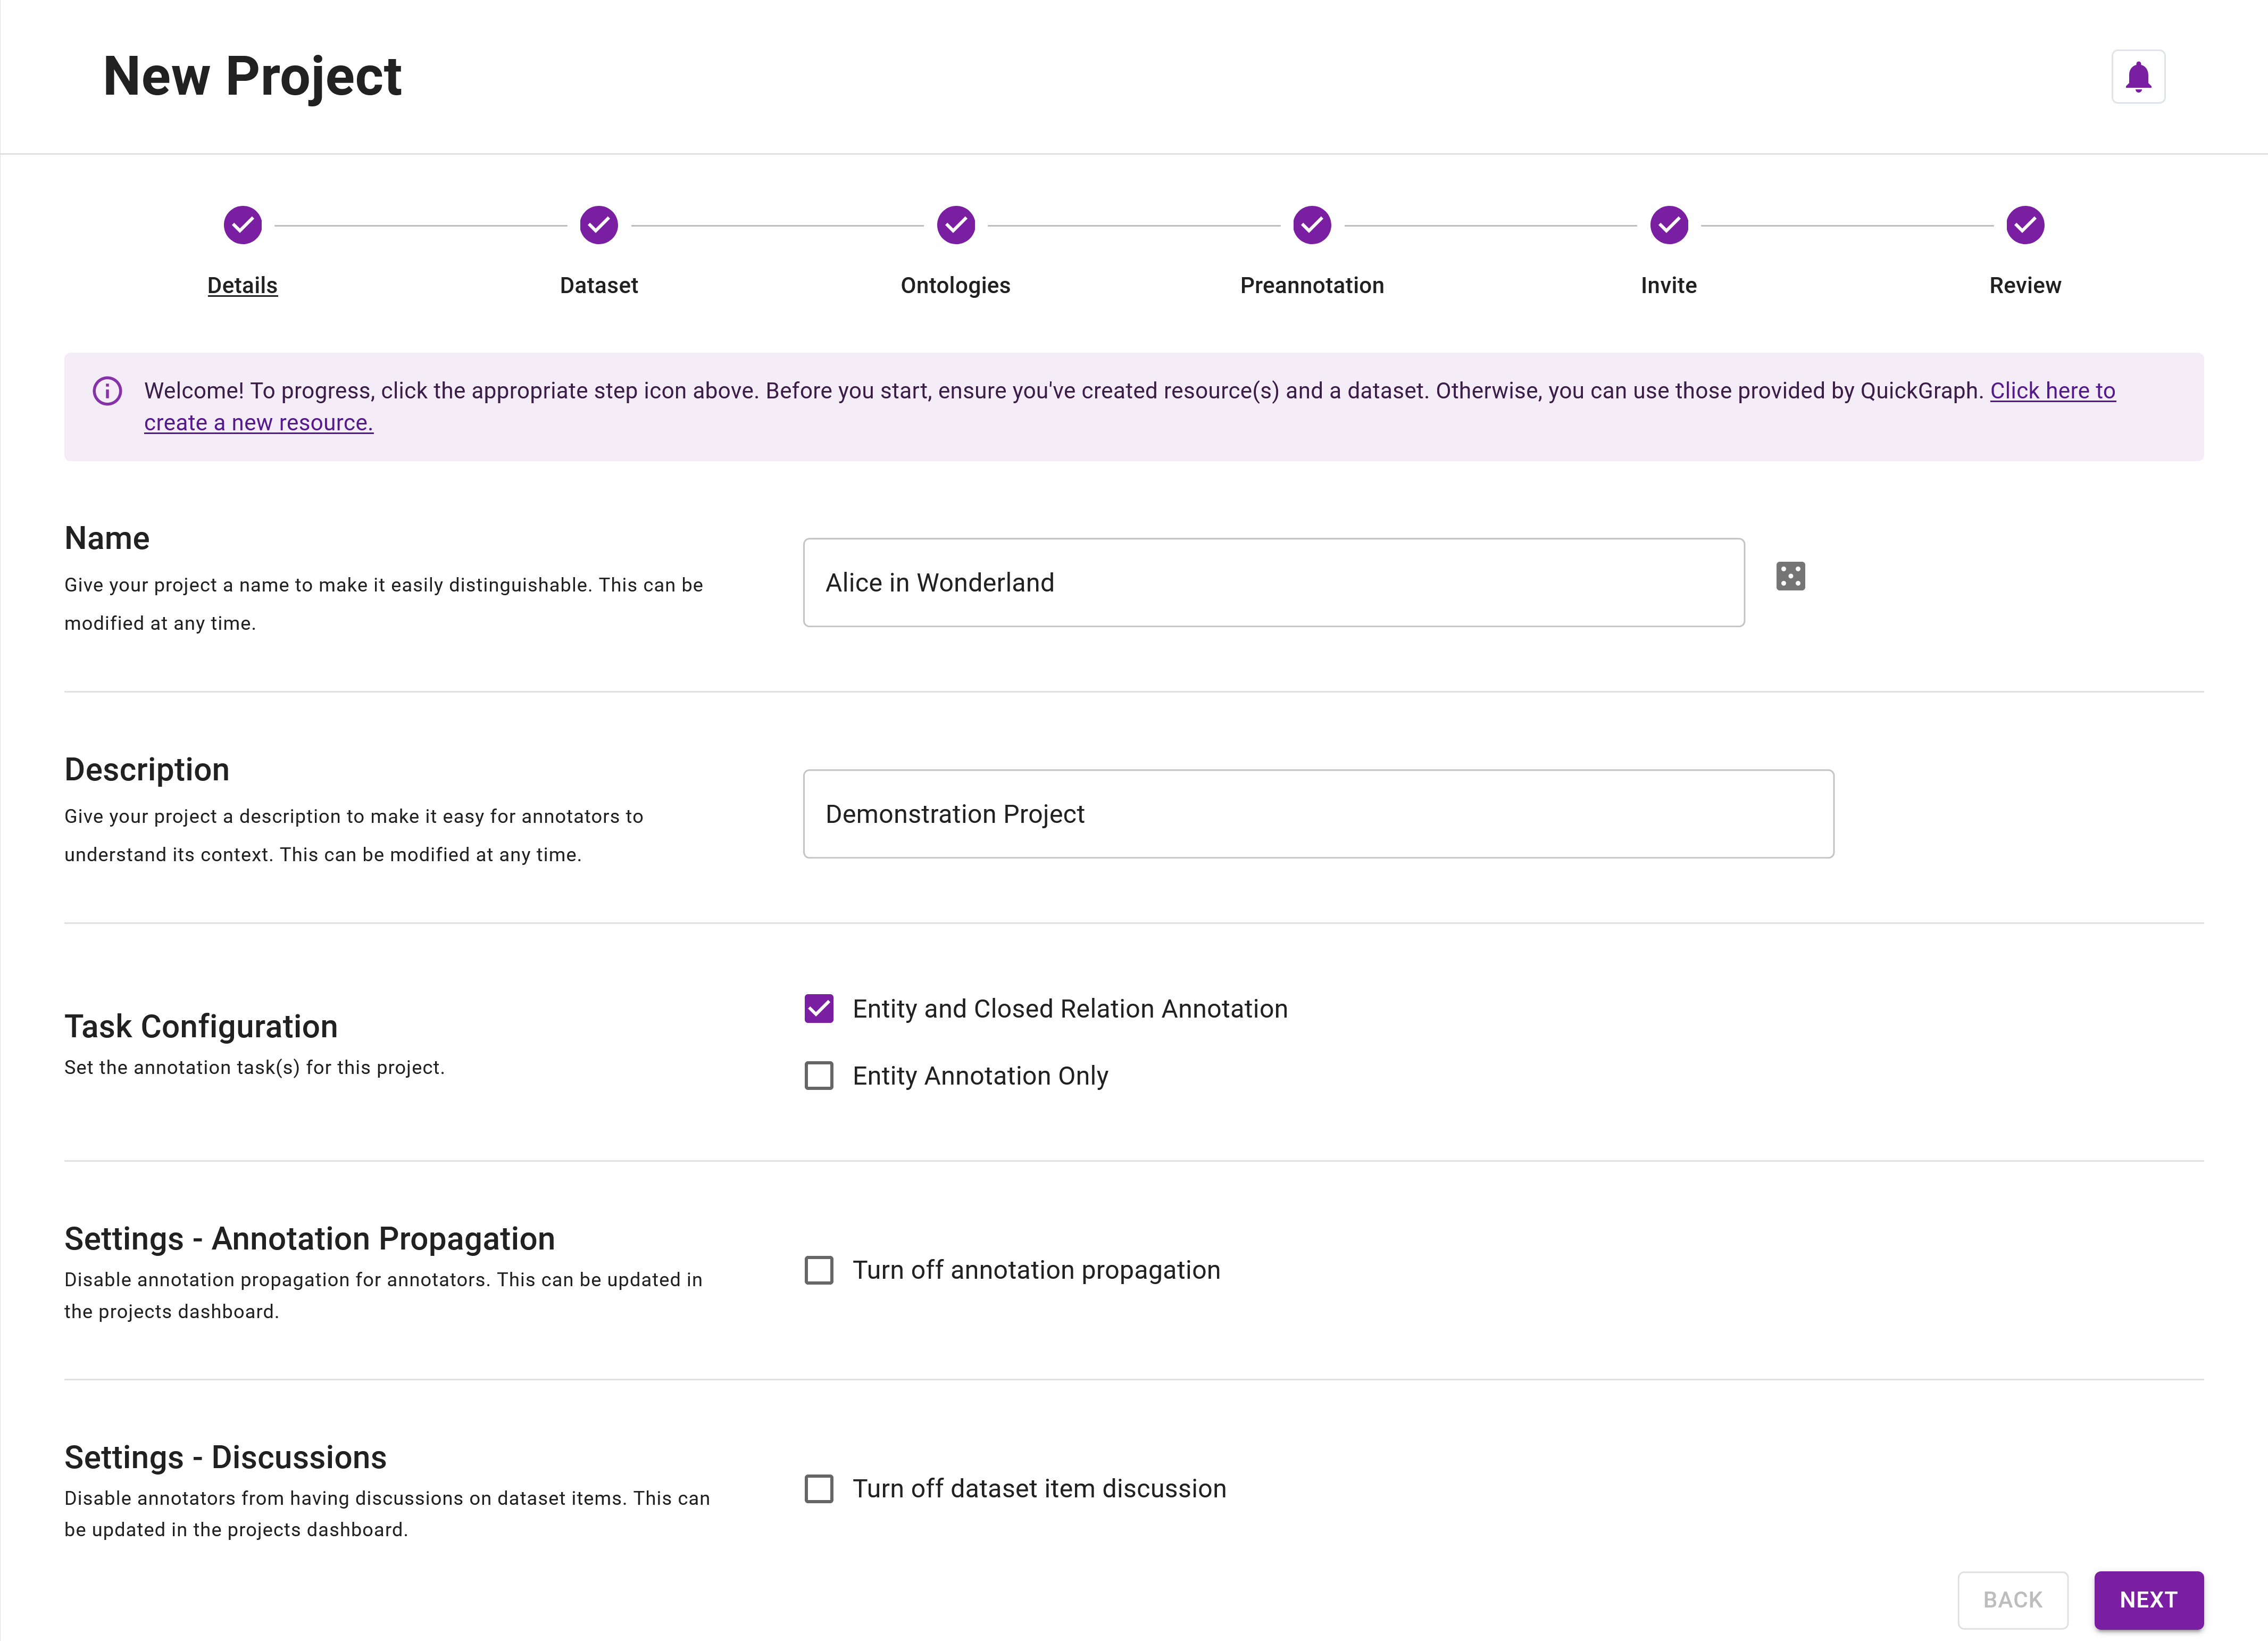Enable Entity Annotation Only

click(x=819, y=1075)
